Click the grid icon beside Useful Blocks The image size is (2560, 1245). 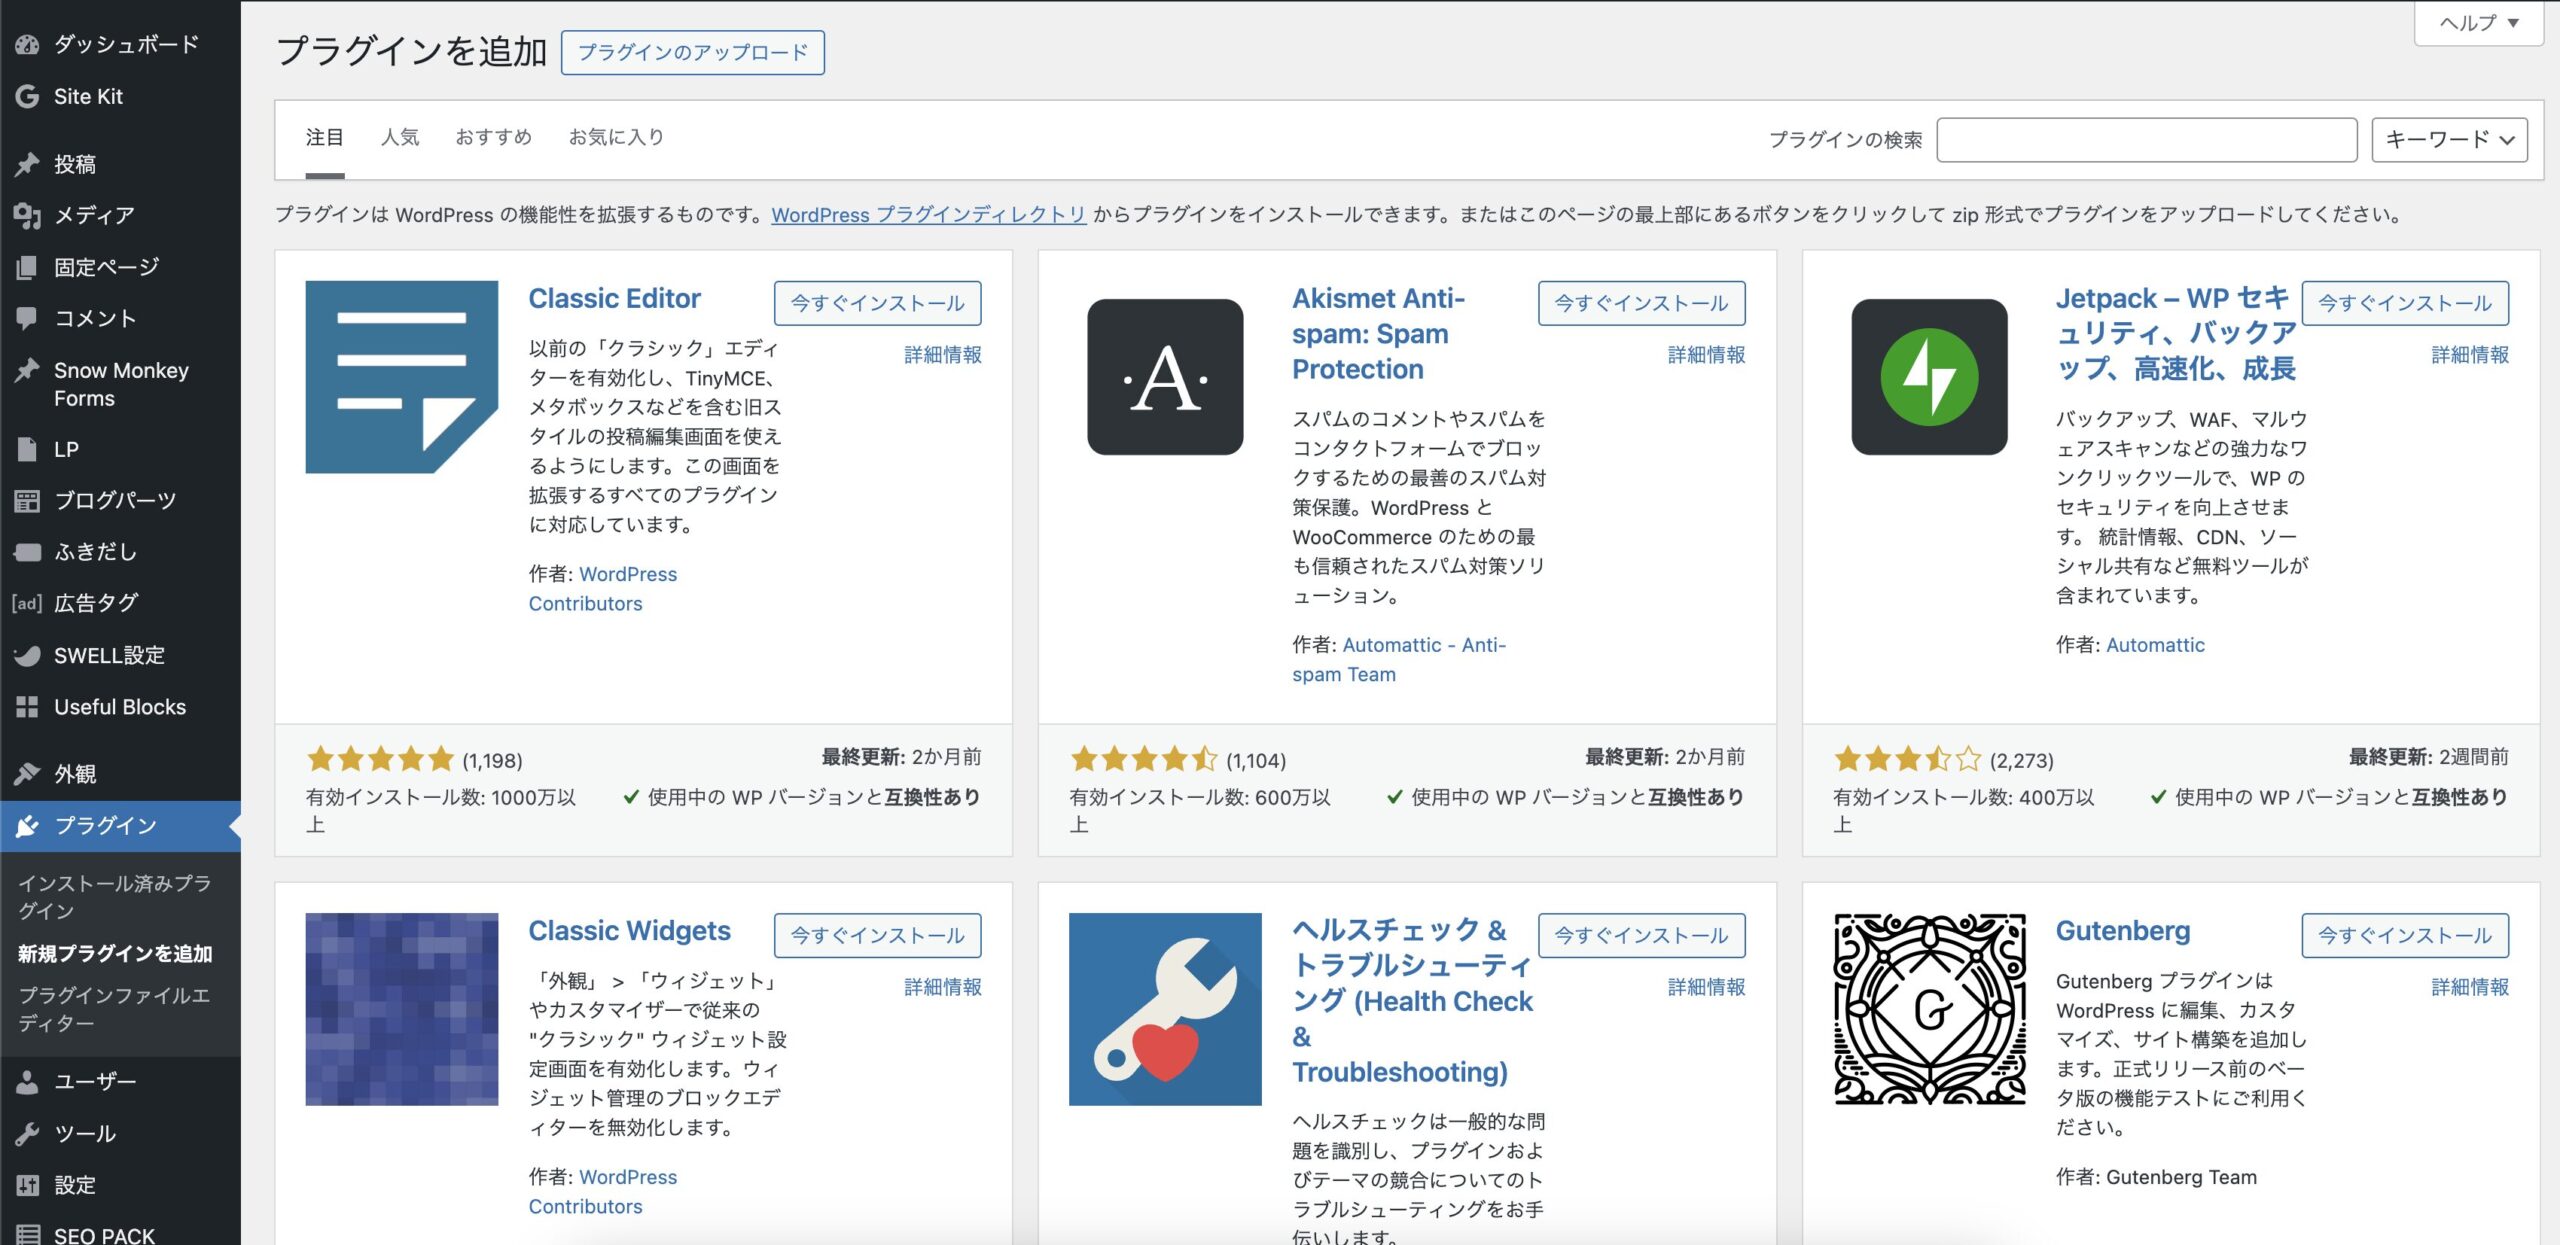click(27, 707)
